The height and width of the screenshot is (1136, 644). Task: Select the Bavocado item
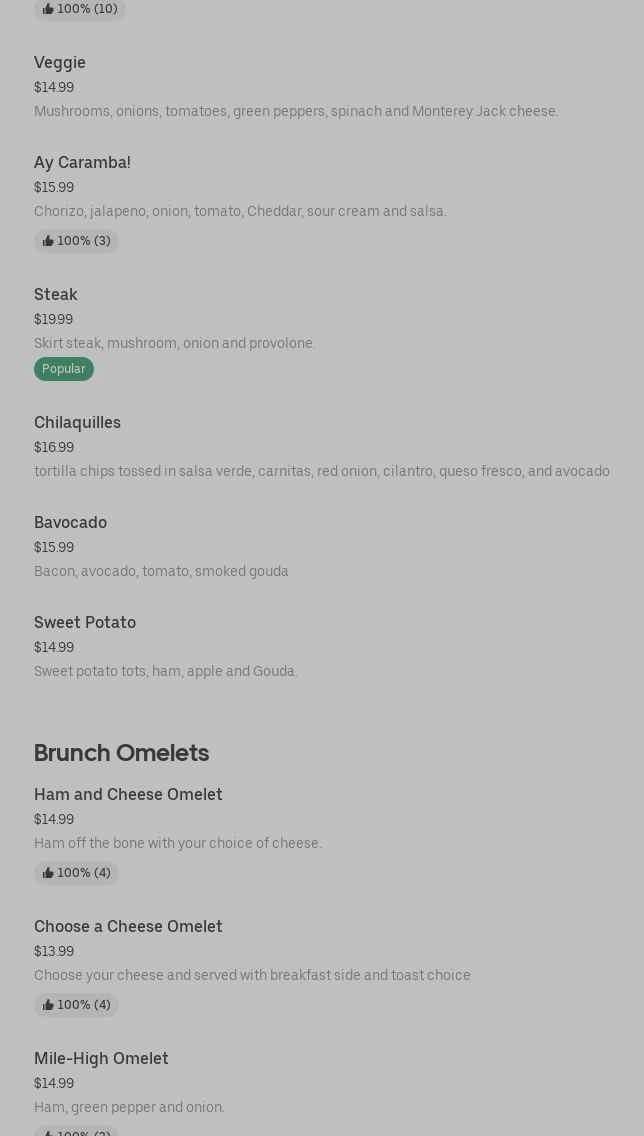point(70,522)
